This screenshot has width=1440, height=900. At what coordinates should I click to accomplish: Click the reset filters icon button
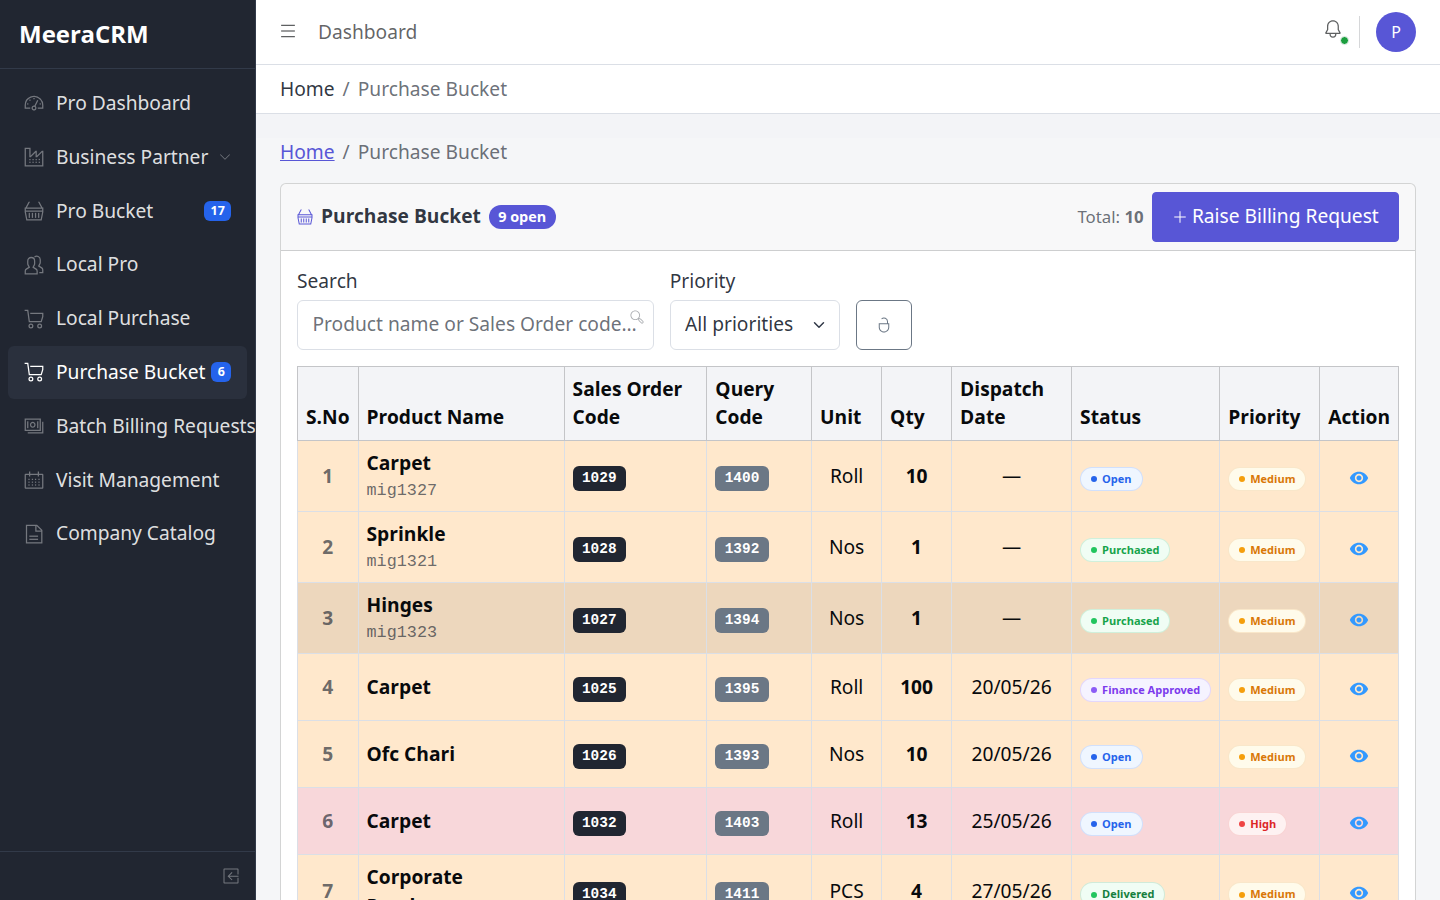(884, 325)
